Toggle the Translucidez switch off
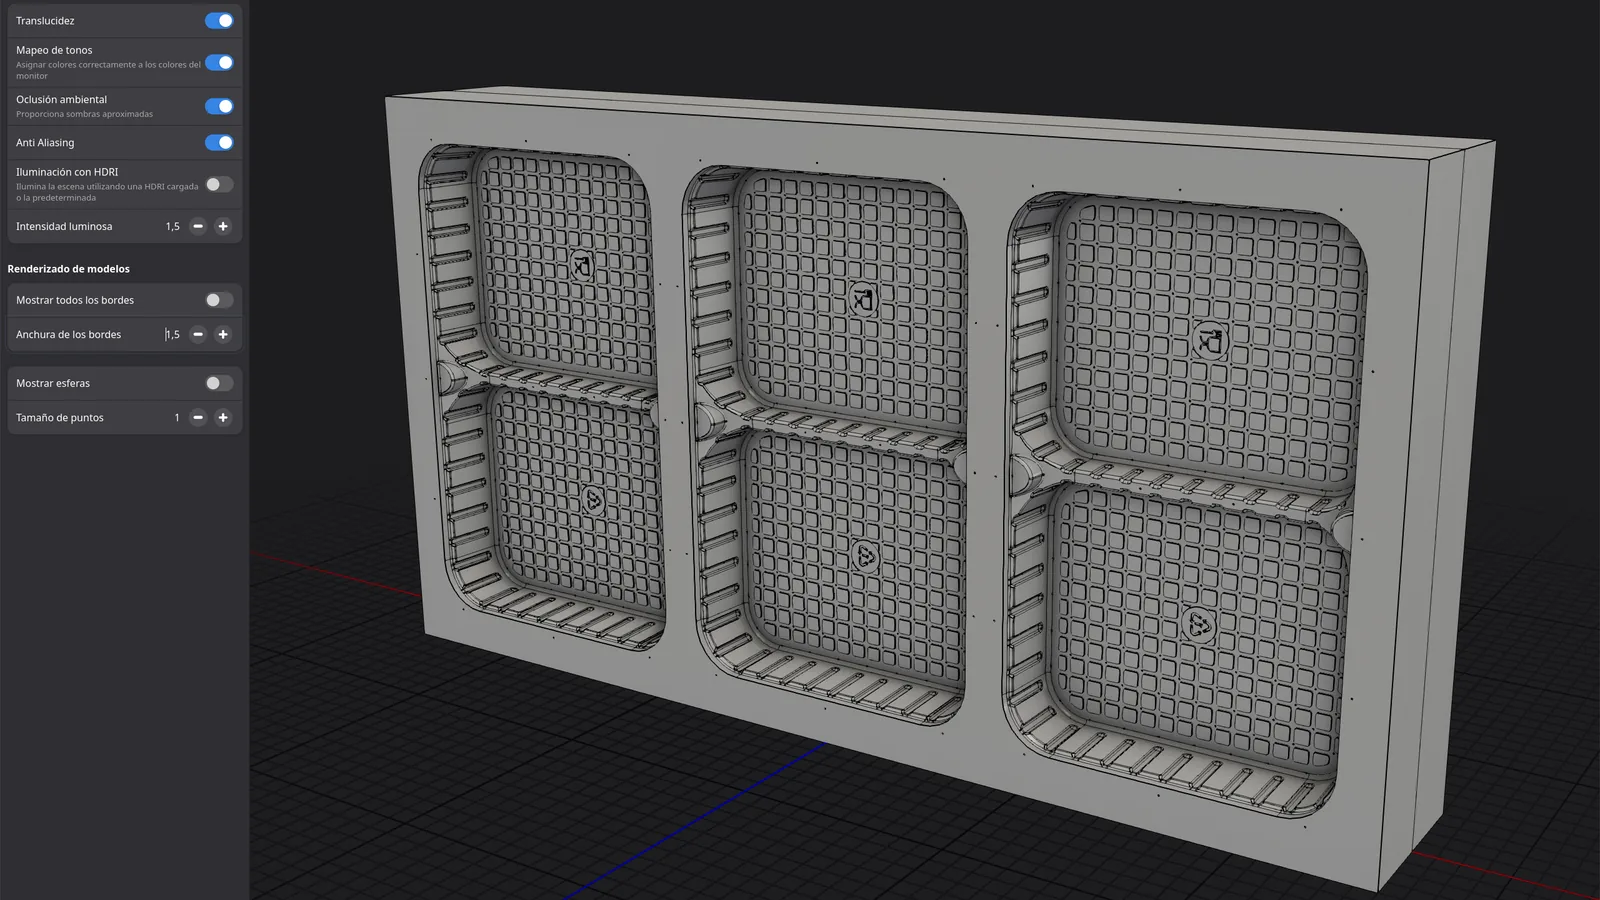Viewport: 1600px width, 900px height. pos(219,20)
